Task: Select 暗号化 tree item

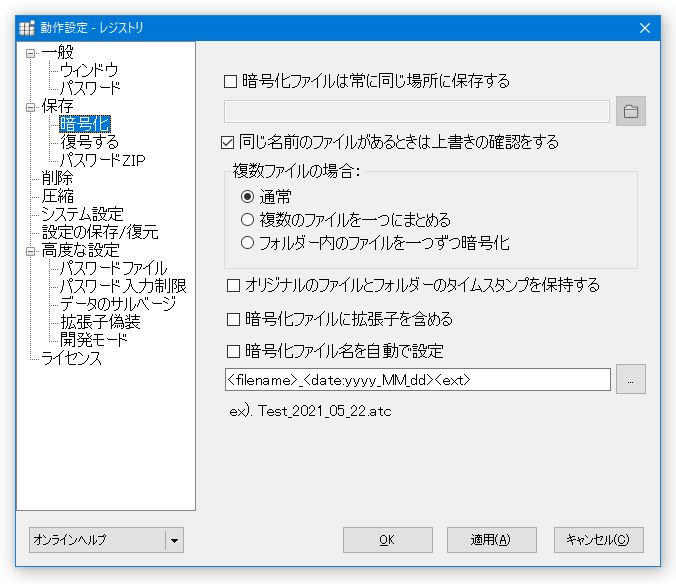Action: pos(85,124)
